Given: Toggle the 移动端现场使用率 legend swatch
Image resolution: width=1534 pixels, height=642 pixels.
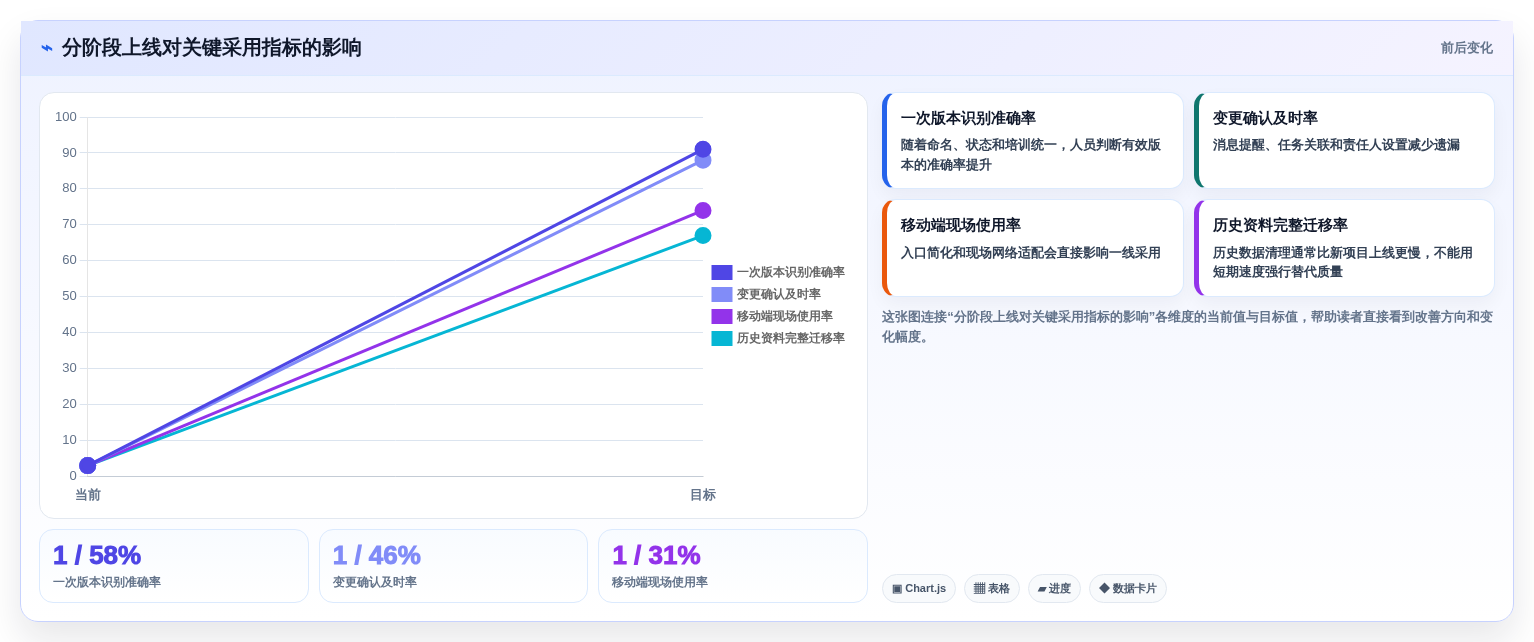Looking at the screenshot, I should (721, 316).
